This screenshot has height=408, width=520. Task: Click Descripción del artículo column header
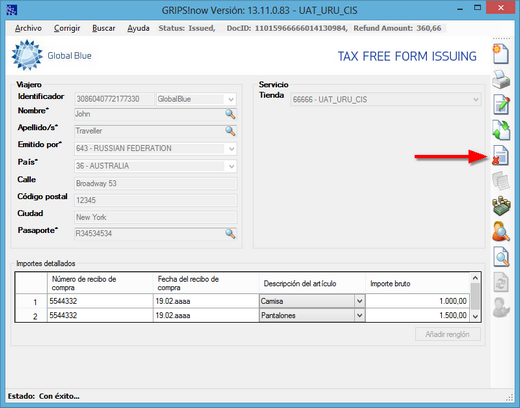point(312,284)
